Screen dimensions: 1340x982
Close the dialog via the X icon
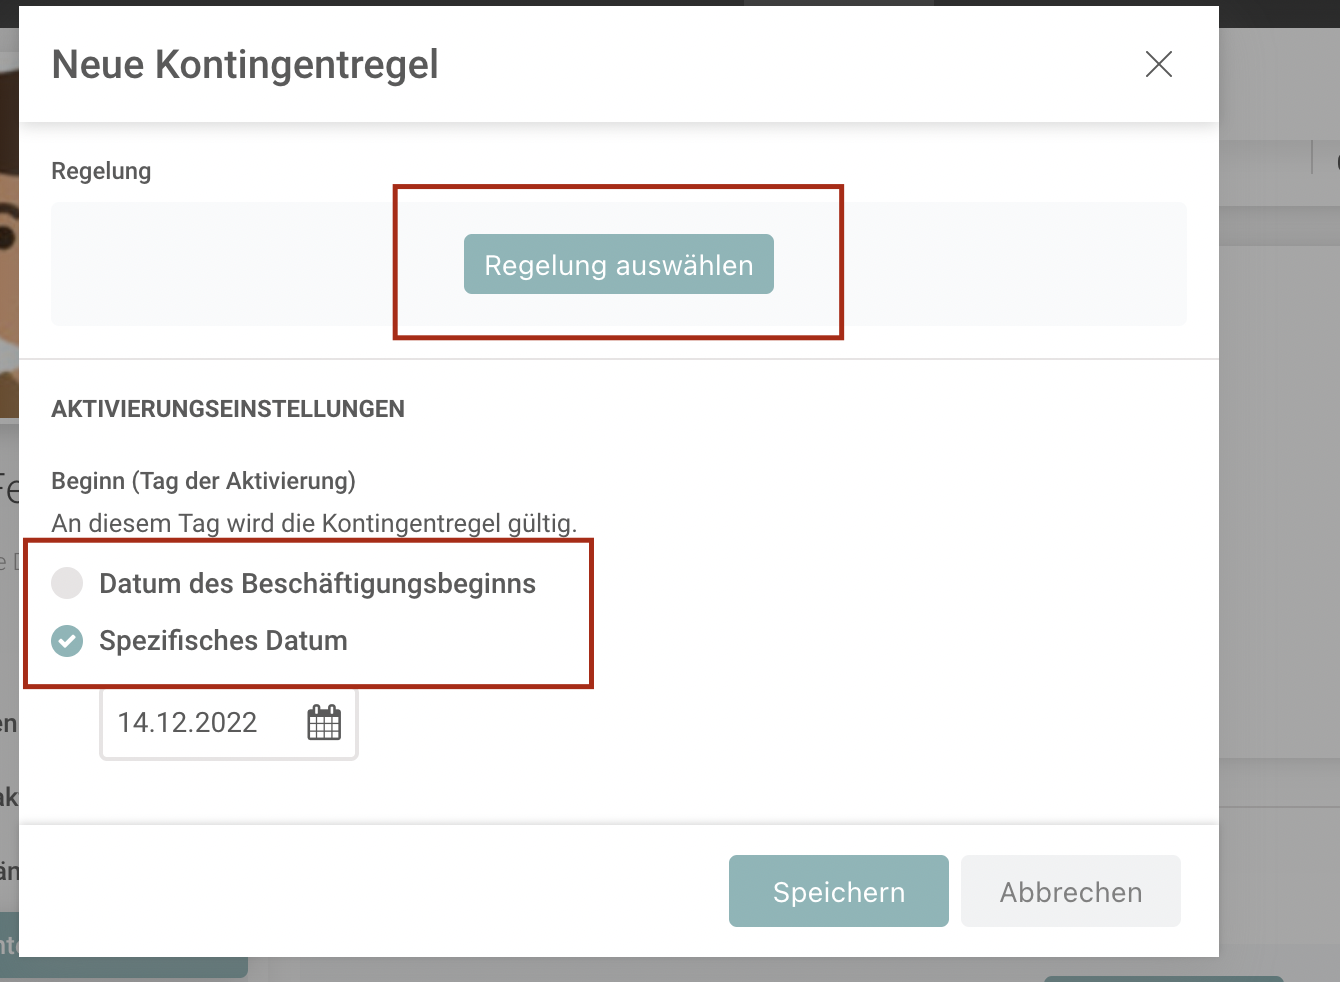pyautogui.click(x=1158, y=64)
